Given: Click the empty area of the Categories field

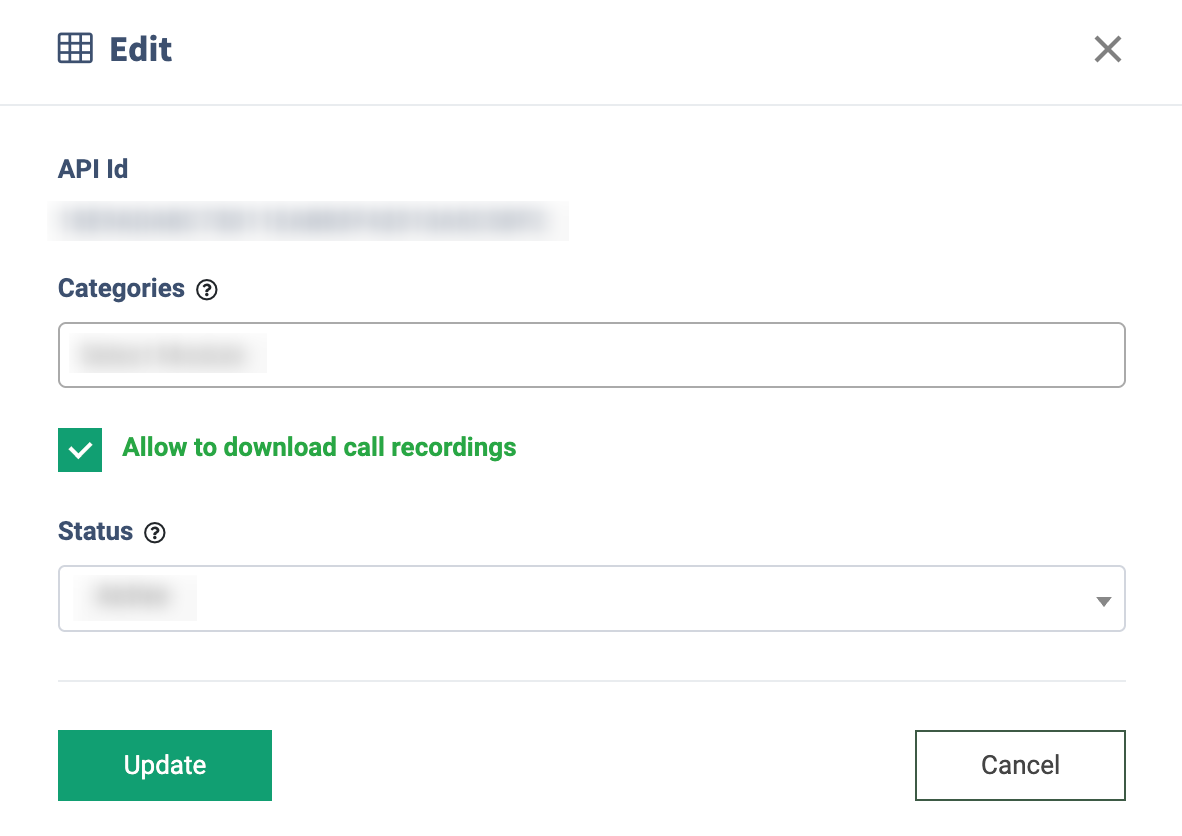Looking at the screenshot, I should coord(694,355).
